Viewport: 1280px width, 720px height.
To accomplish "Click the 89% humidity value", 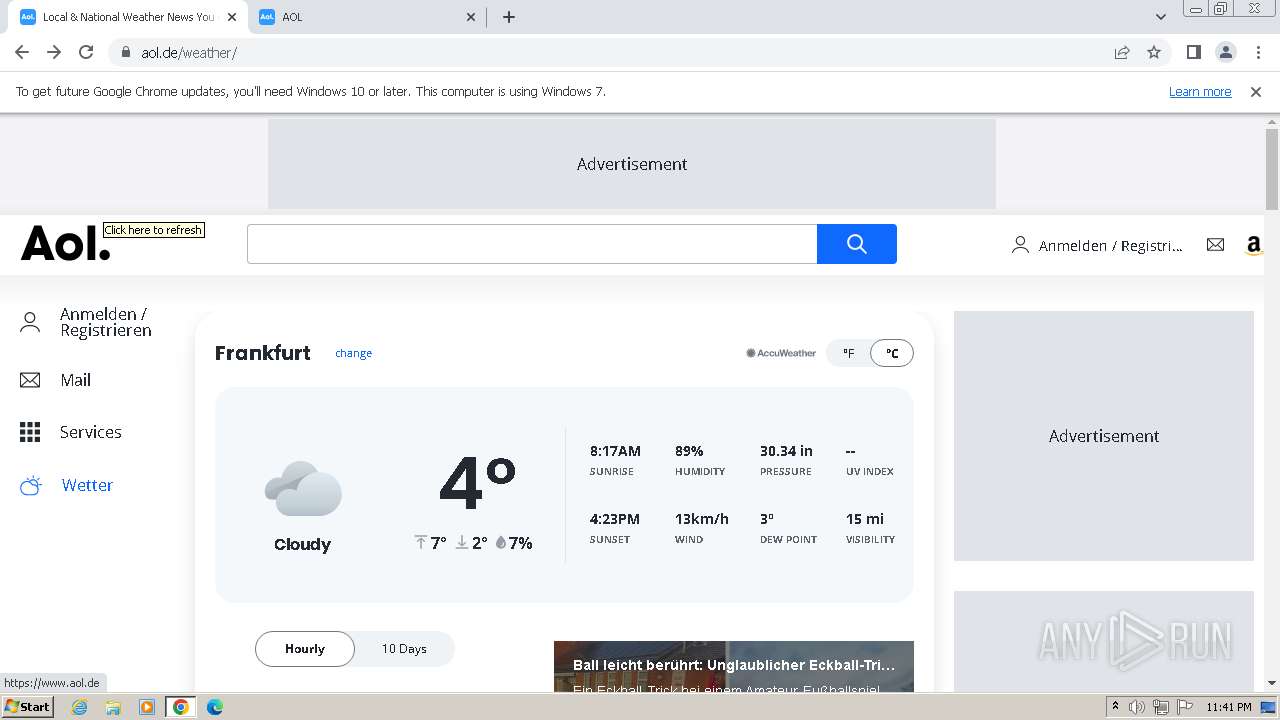I will pos(689,451).
